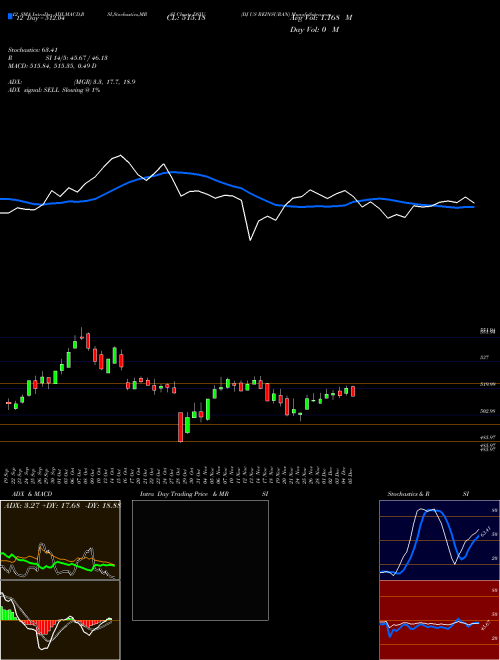Click the 'ADX signal: SELL Slowing @ 1%' text
The width and height of the screenshot is (500, 660).
point(54,90)
